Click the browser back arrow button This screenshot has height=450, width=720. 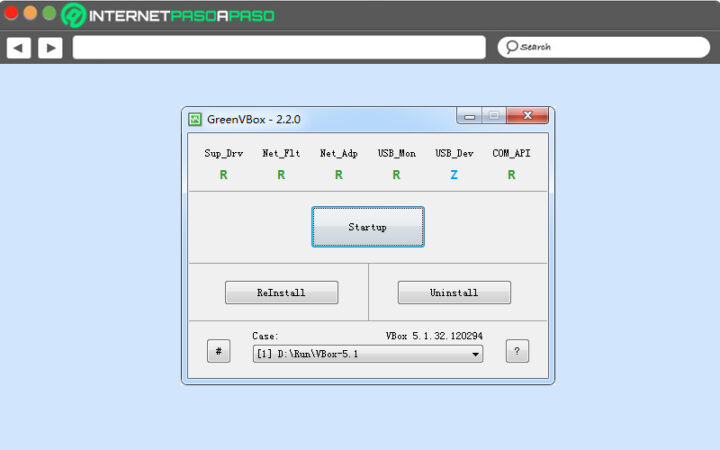click(19, 47)
